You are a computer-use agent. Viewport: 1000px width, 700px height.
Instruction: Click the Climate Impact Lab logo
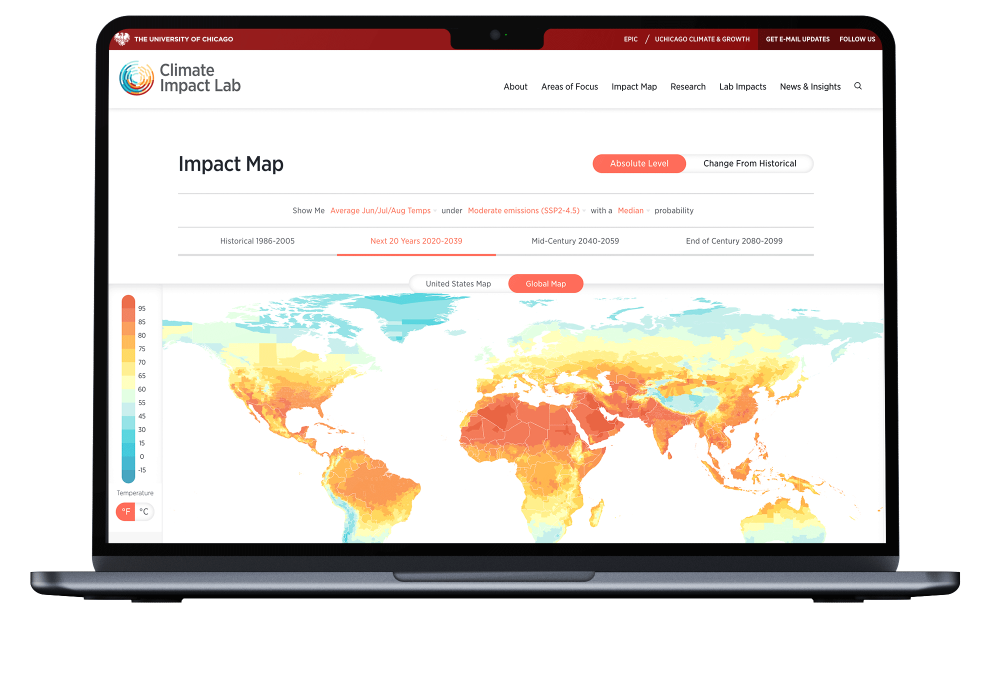click(180, 78)
